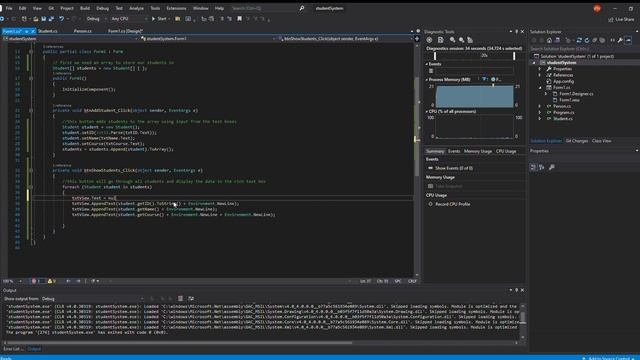640x360 pixels.
Task: Click the Clear All icon in the Output toolbar
Action: pos(180,299)
